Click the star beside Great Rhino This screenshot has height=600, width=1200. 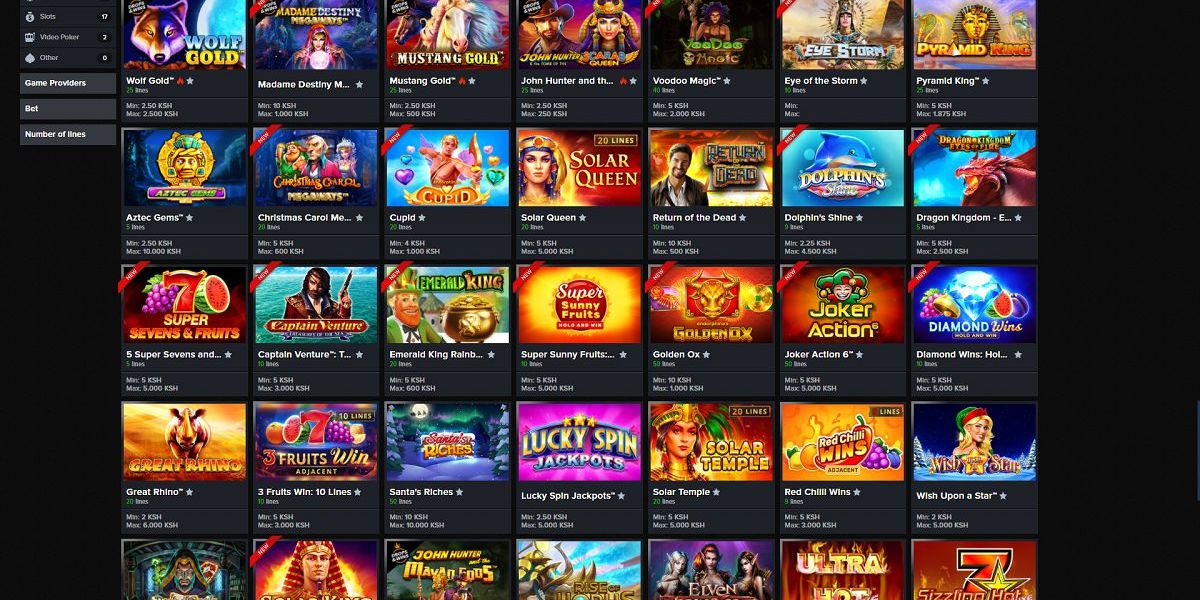(x=190, y=492)
